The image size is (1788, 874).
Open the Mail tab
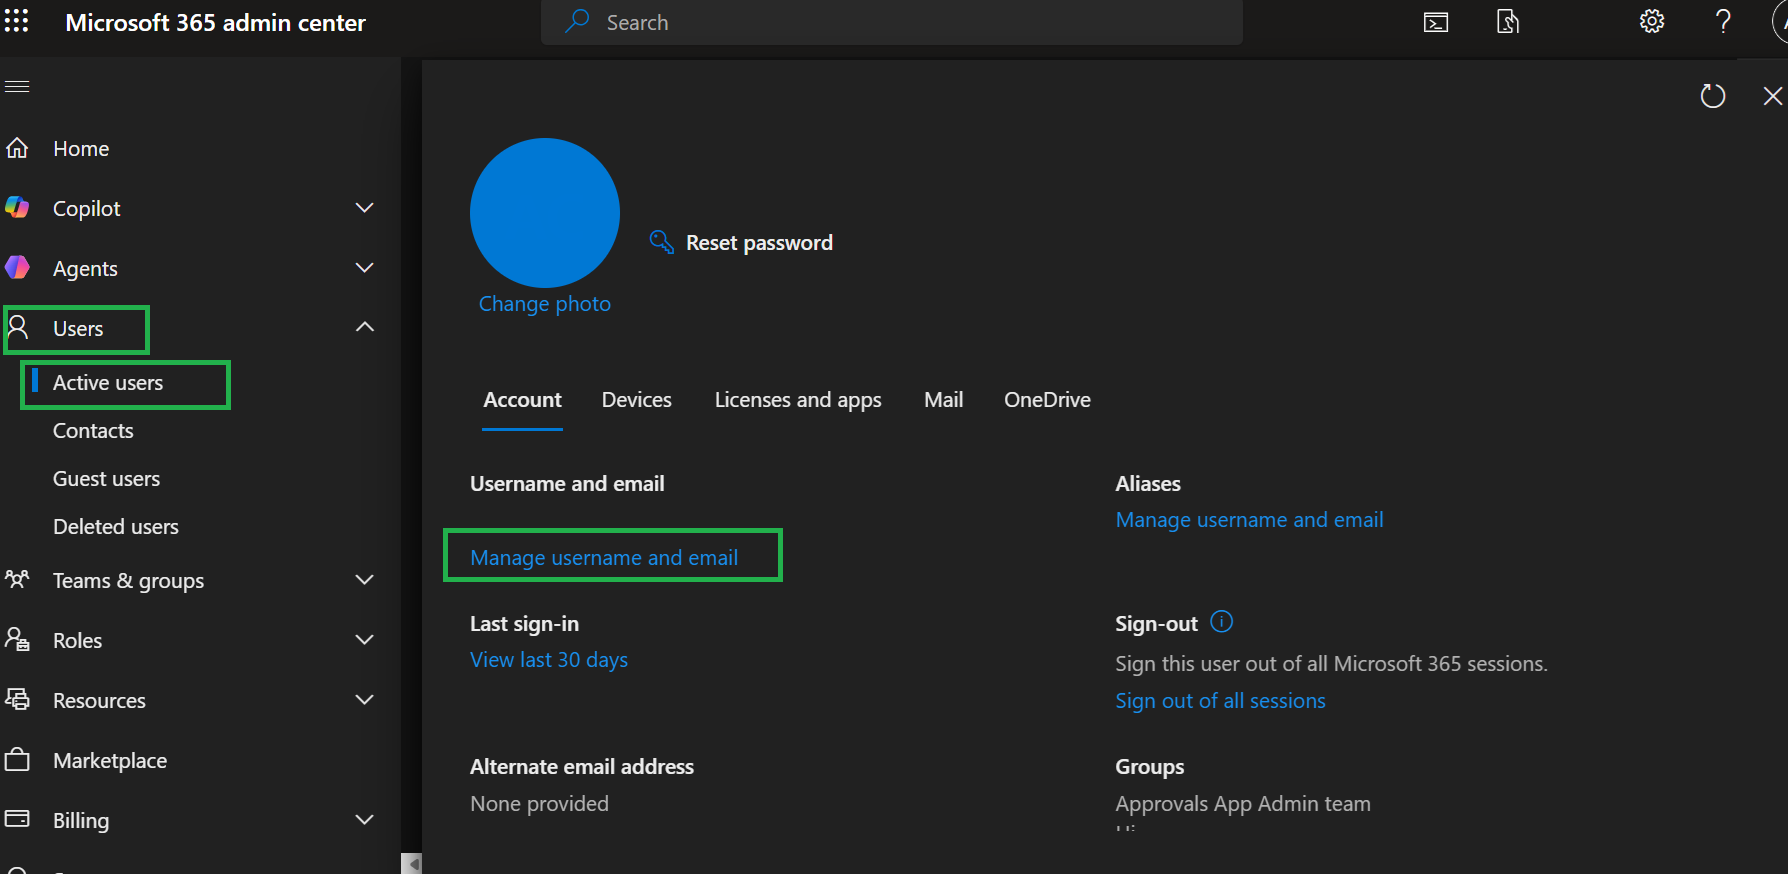point(944,400)
